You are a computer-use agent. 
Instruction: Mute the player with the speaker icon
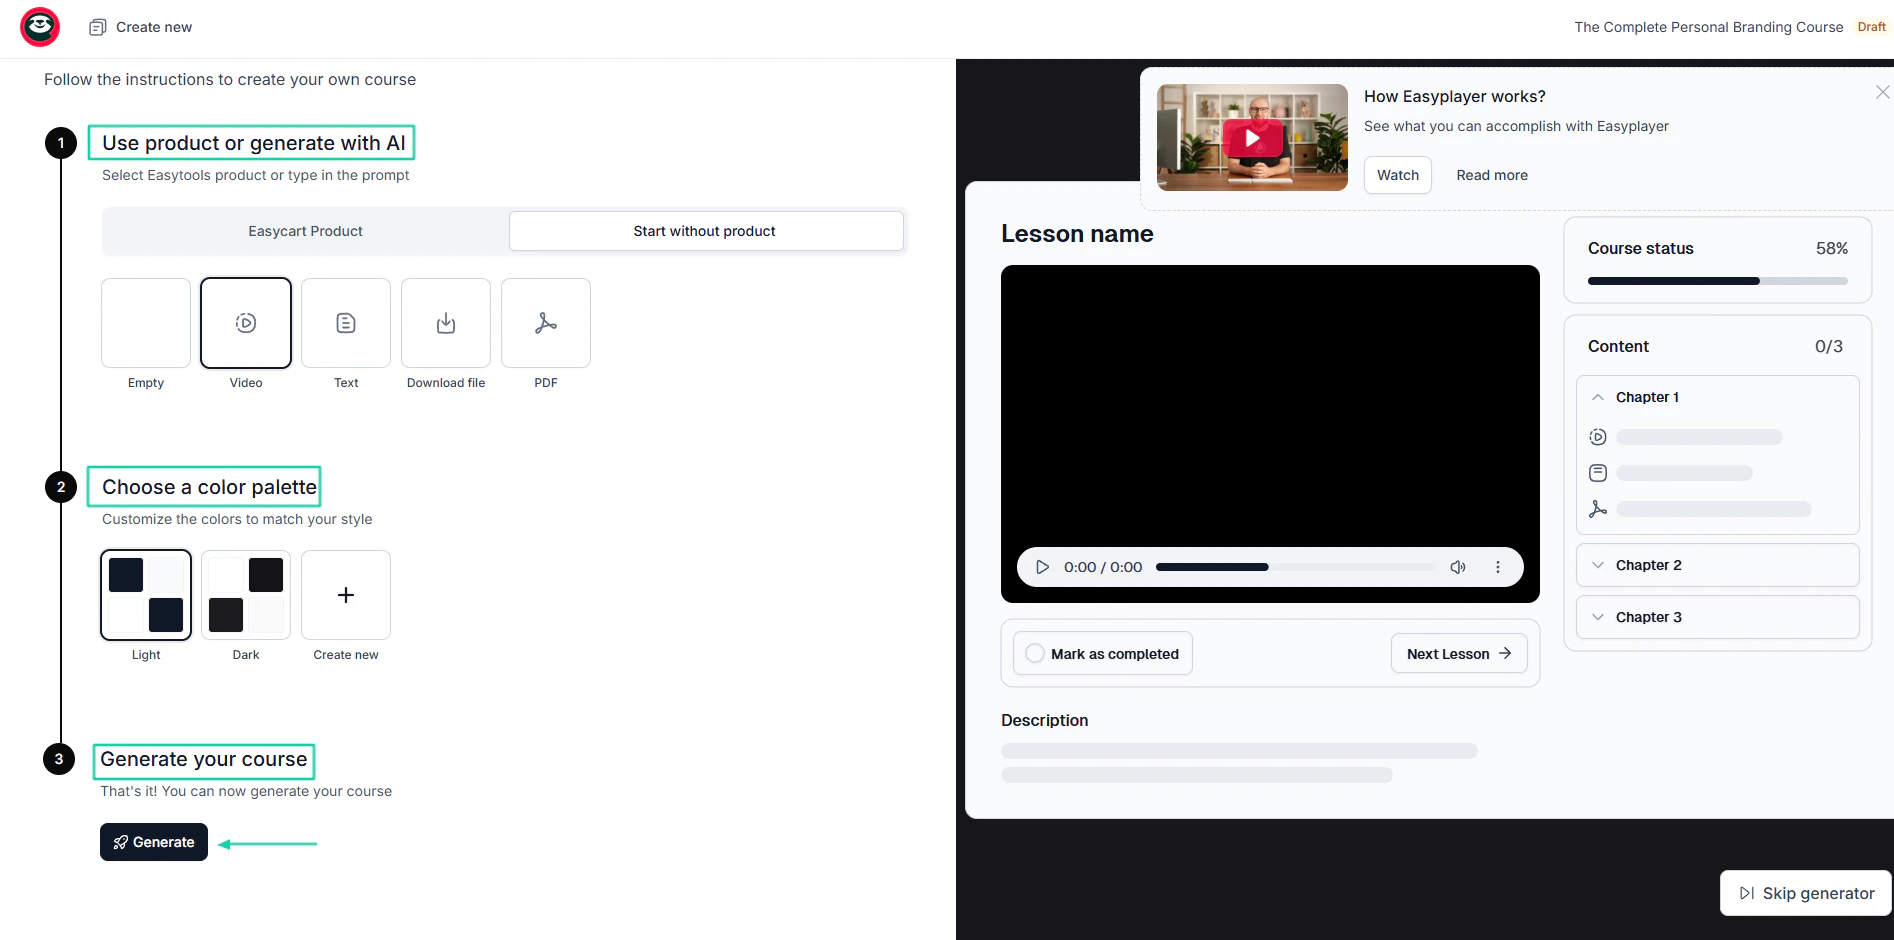pos(1458,567)
